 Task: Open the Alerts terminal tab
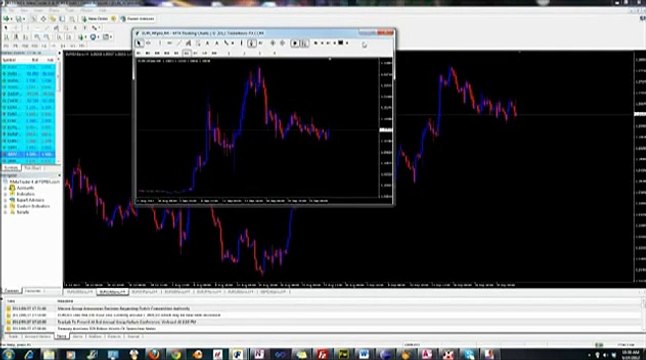tap(77, 337)
